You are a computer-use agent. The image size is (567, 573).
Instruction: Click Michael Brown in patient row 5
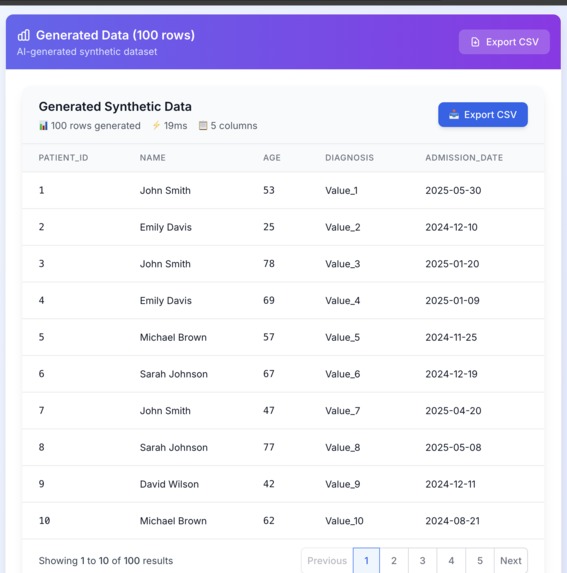[x=173, y=337]
